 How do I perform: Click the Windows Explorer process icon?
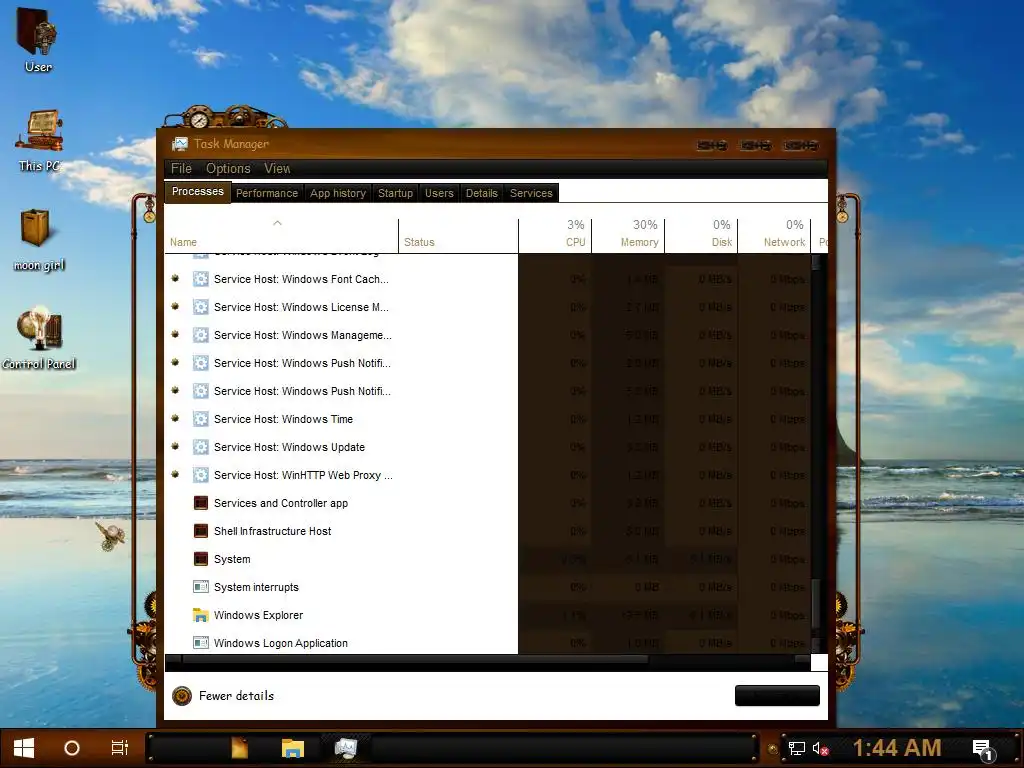[200, 615]
